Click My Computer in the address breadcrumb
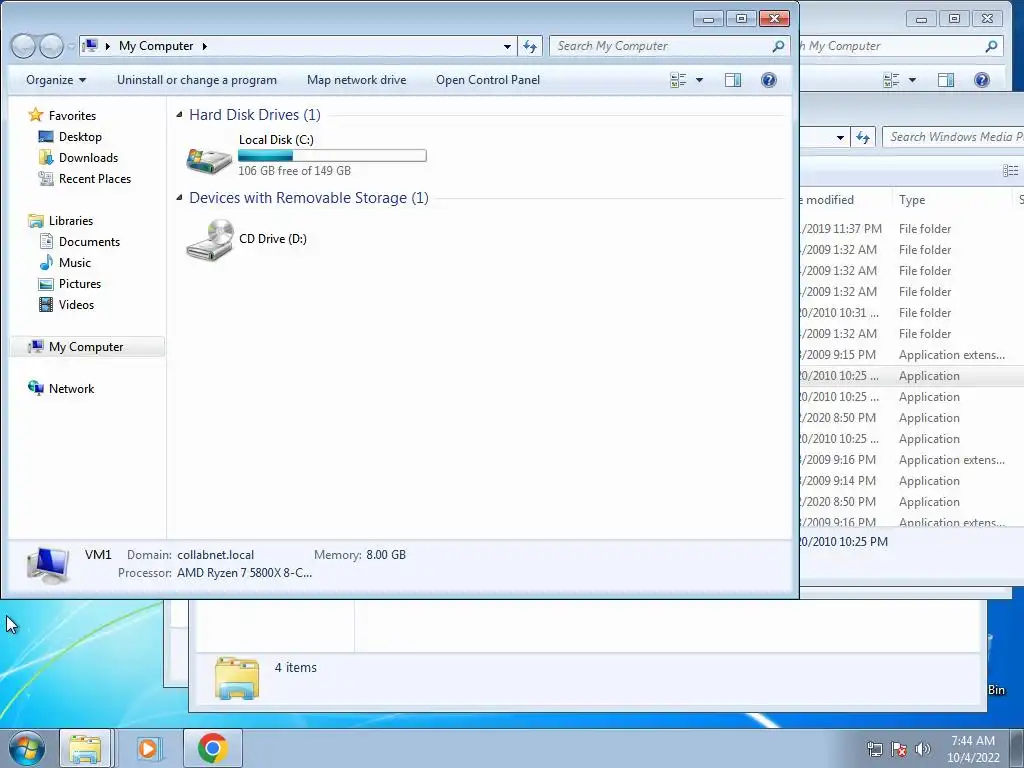The height and width of the screenshot is (768, 1024). coord(156,46)
